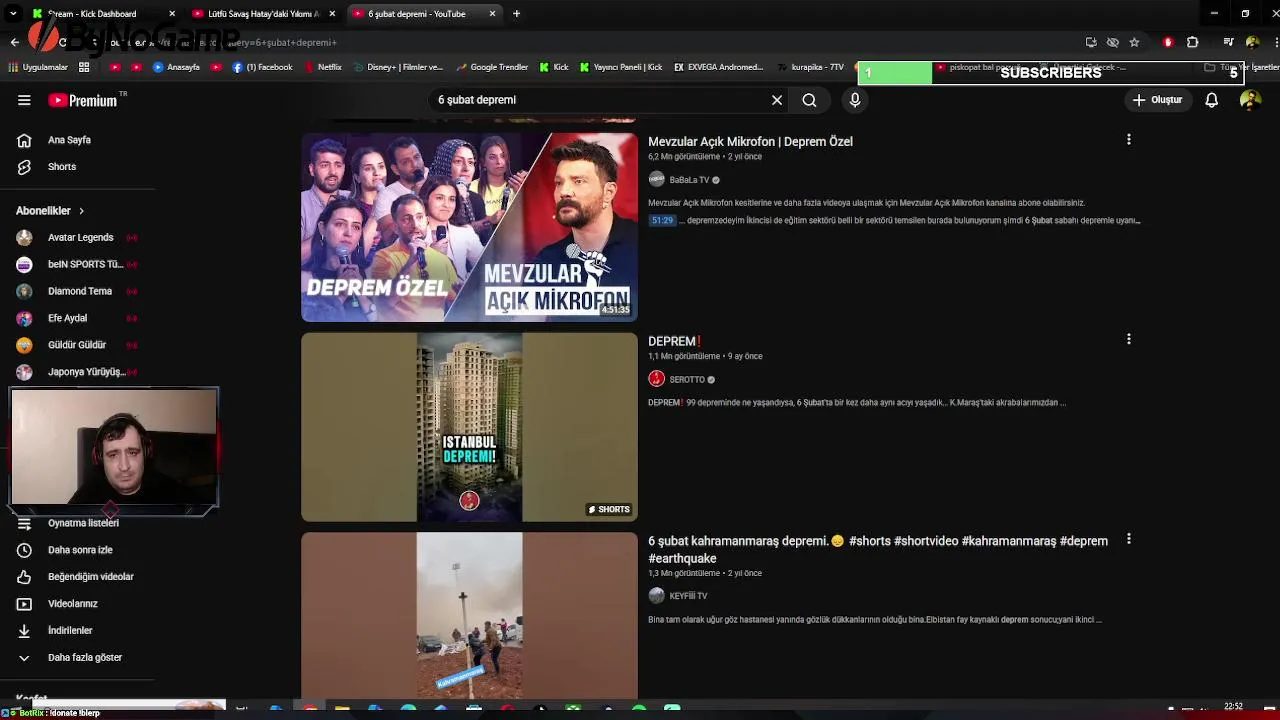Open more options for DEPREM! video
Image resolution: width=1280 pixels, height=720 pixels.
(x=1129, y=340)
